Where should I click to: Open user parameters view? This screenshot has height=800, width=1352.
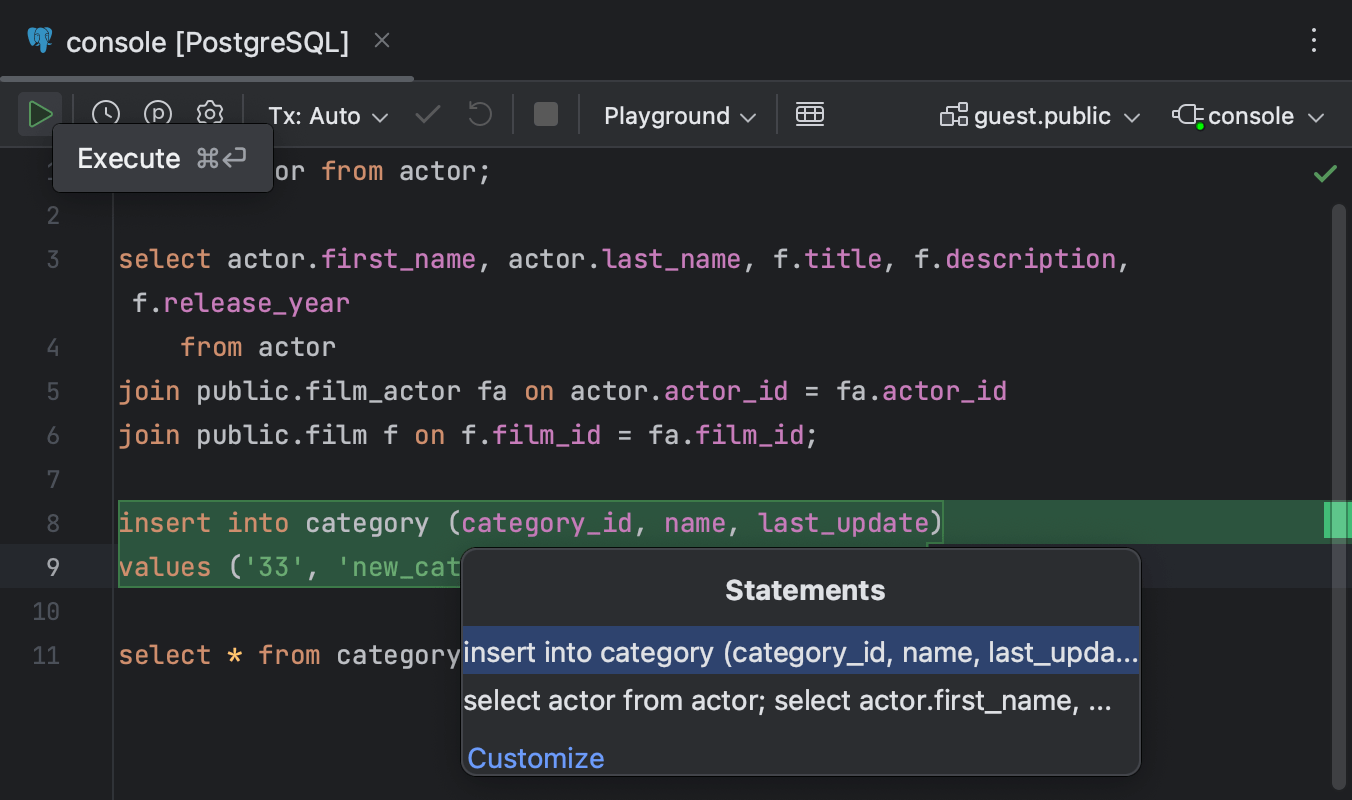[x=158, y=114]
